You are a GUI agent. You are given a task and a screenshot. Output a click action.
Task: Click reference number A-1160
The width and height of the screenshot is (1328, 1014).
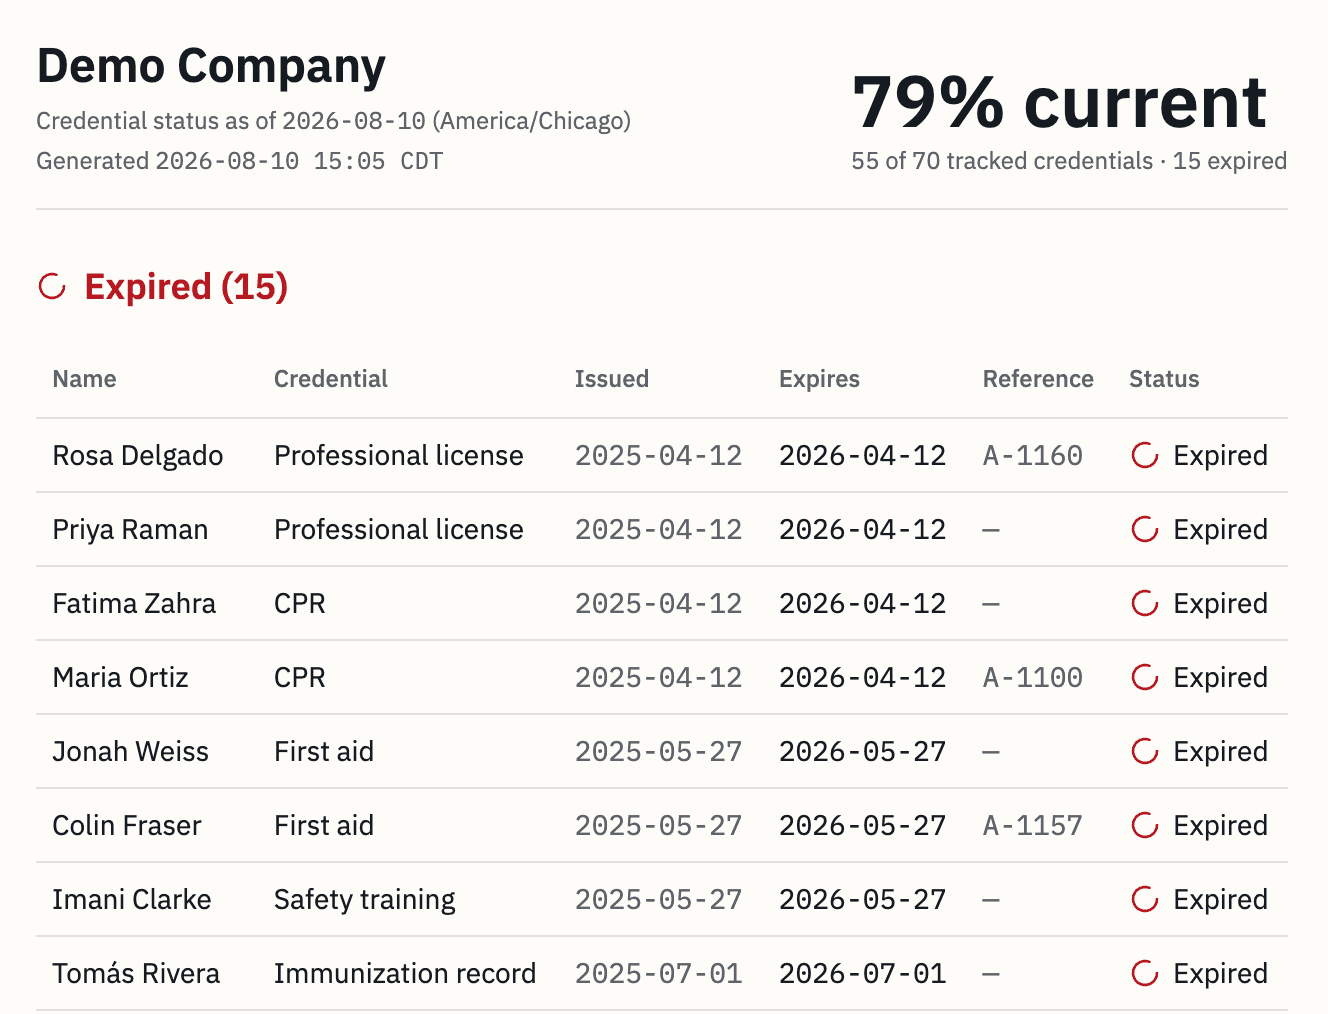pyautogui.click(x=1033, y=456)
